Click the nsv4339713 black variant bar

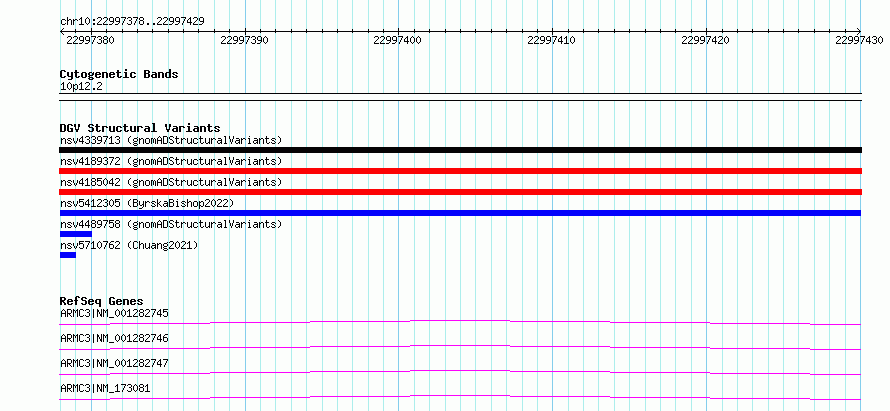coord(460,150)
